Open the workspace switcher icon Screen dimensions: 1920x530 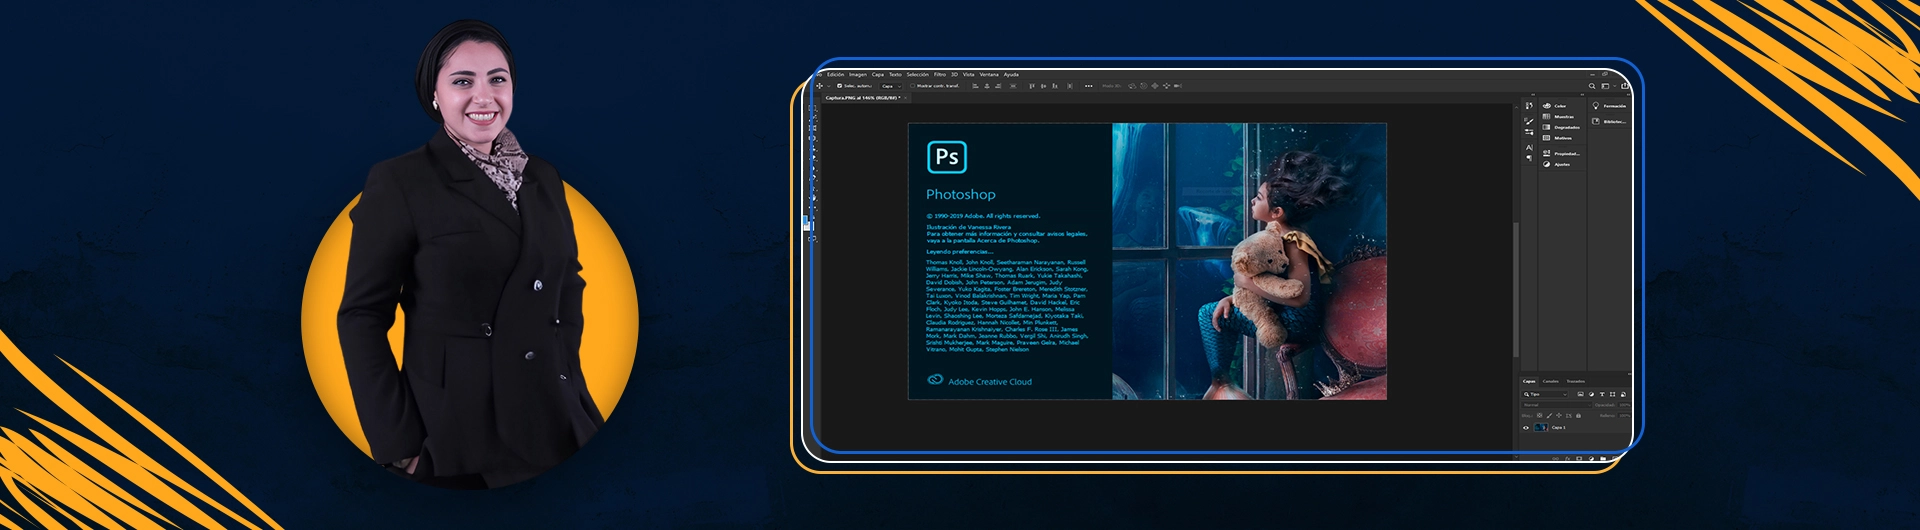pos(1605,86)
